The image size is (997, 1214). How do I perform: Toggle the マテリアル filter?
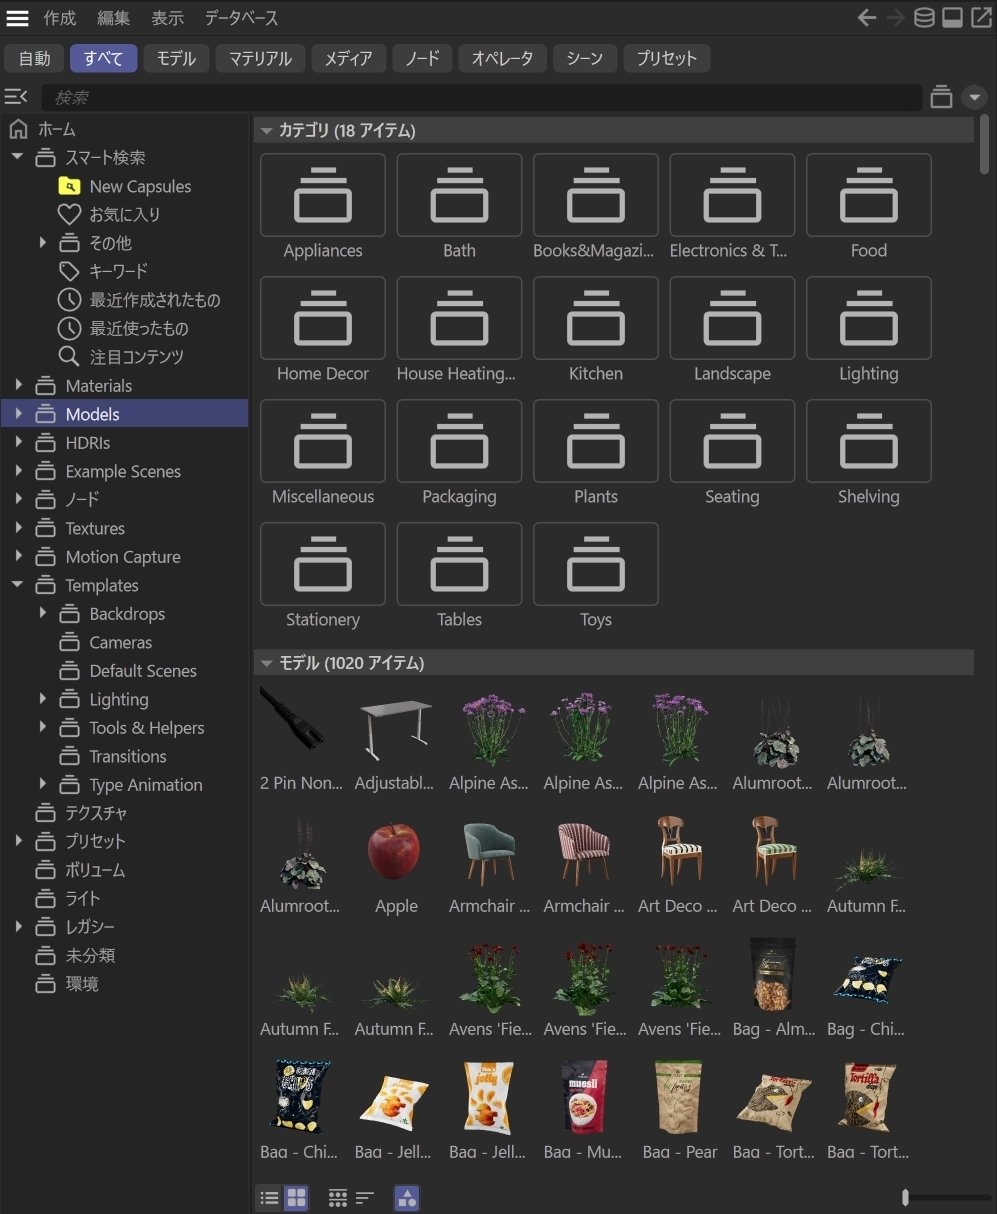click(260, 58)
